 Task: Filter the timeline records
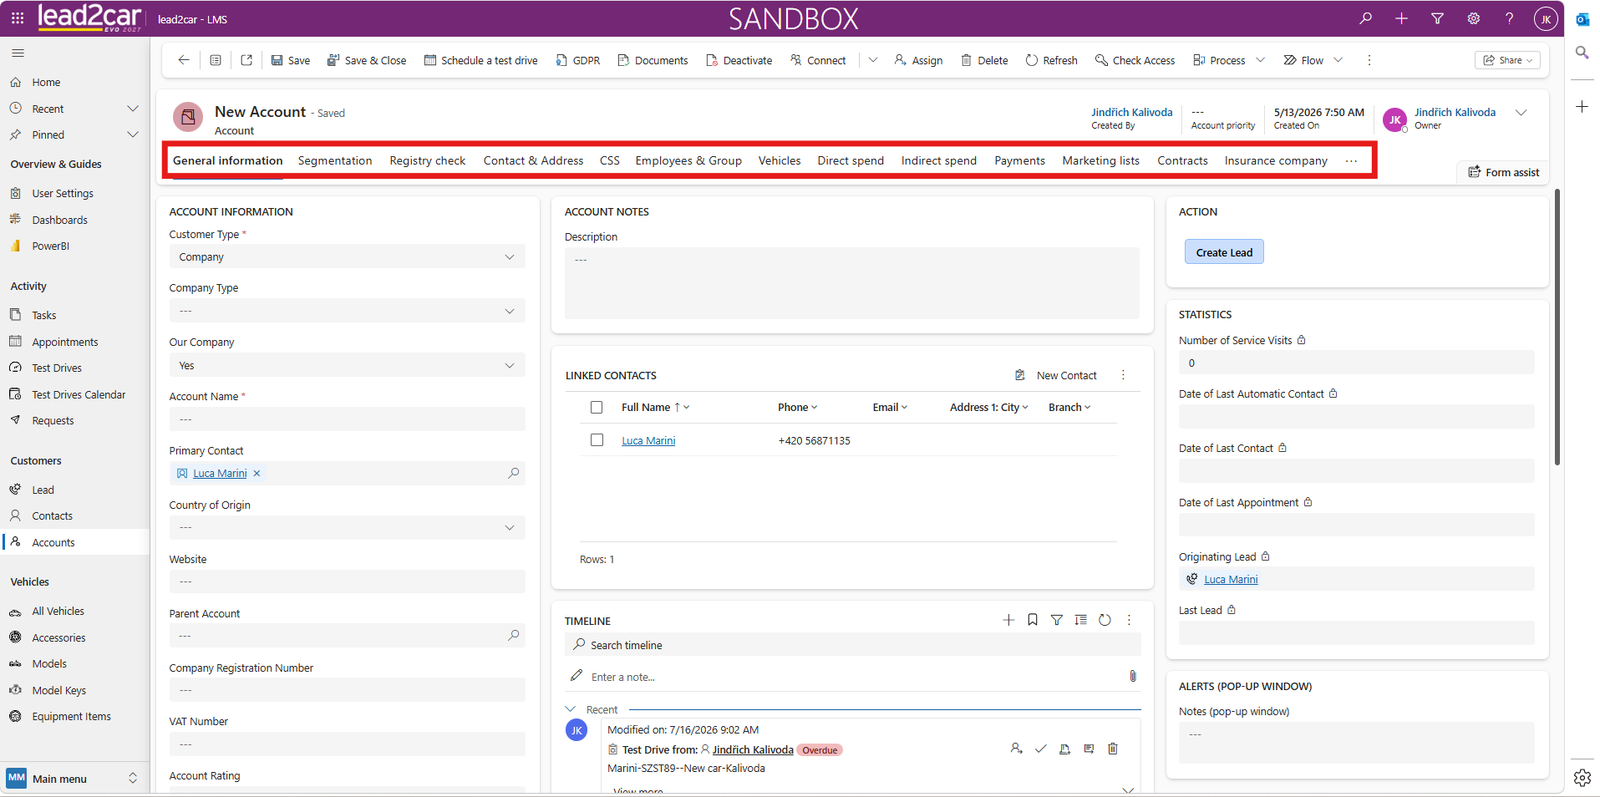(x=1056, y=620)
